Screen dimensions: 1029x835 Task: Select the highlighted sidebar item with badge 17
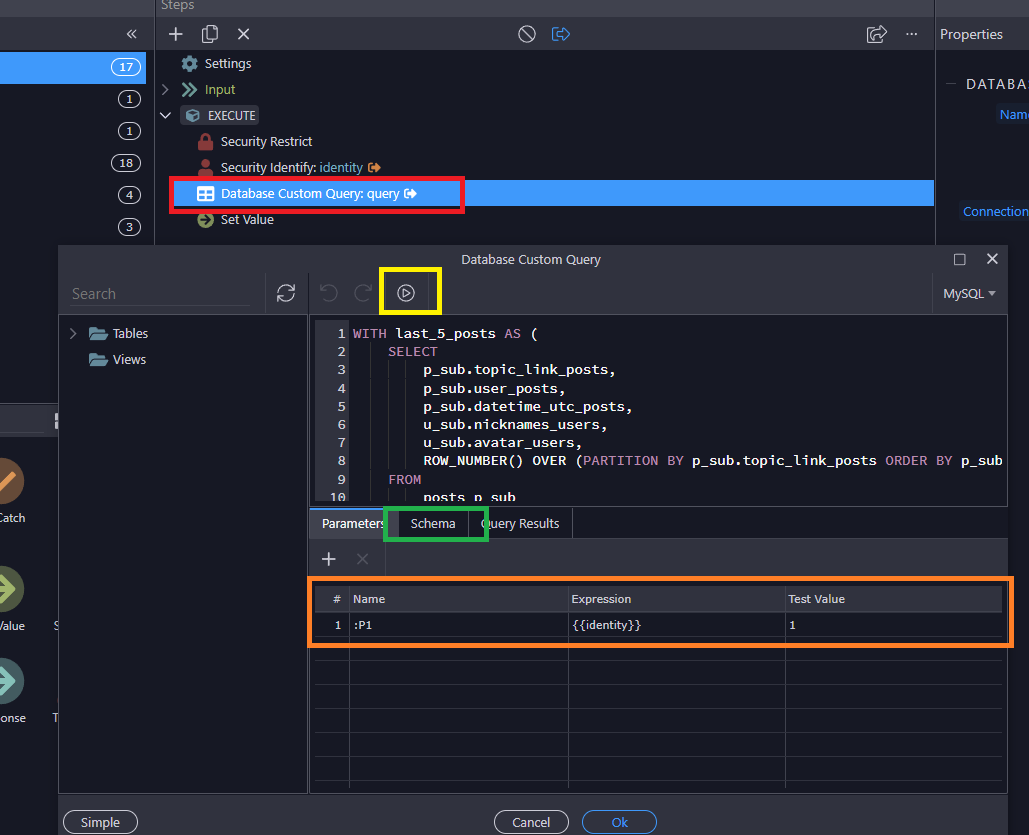73,67
